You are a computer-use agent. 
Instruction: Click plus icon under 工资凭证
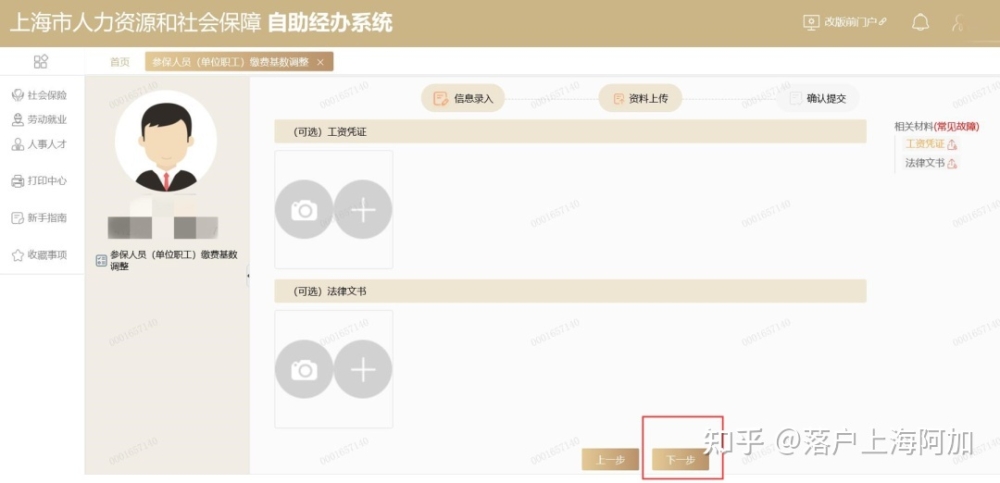(363, 209)
